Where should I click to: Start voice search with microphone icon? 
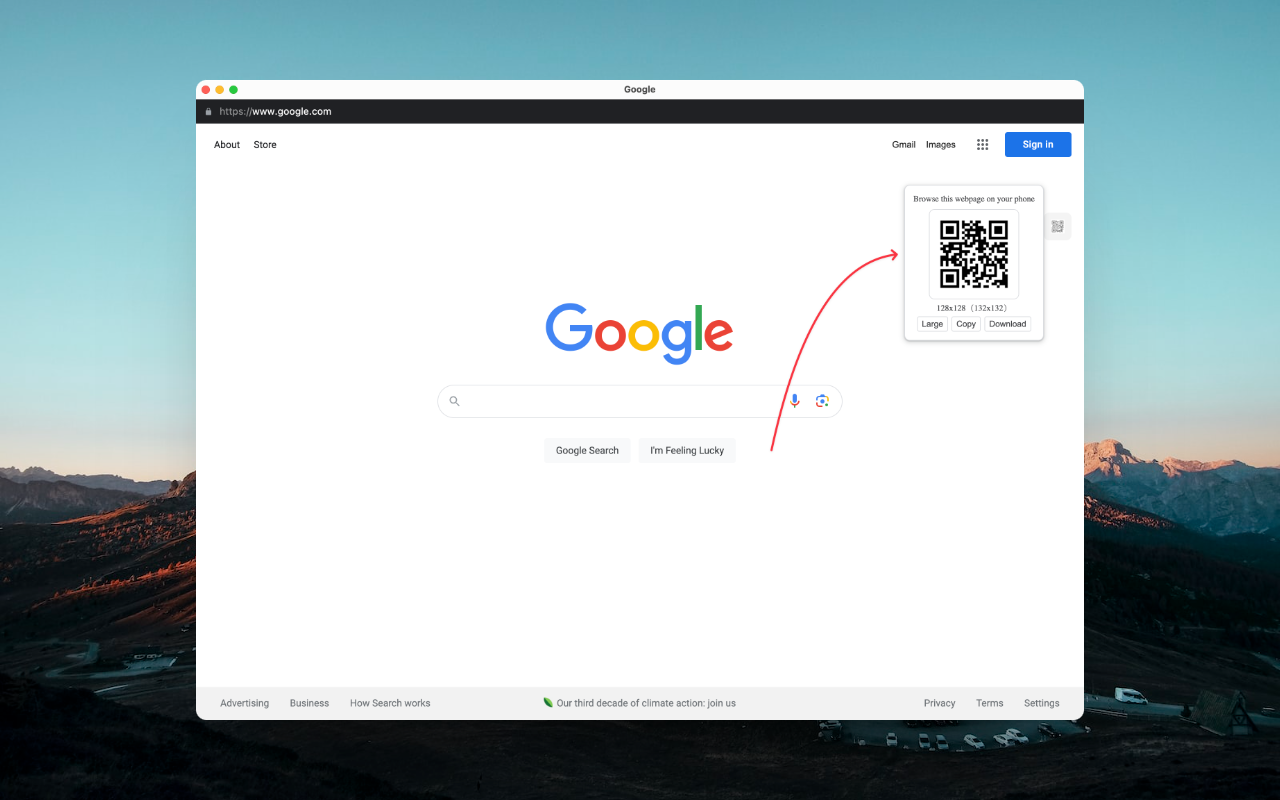point(795,401)
